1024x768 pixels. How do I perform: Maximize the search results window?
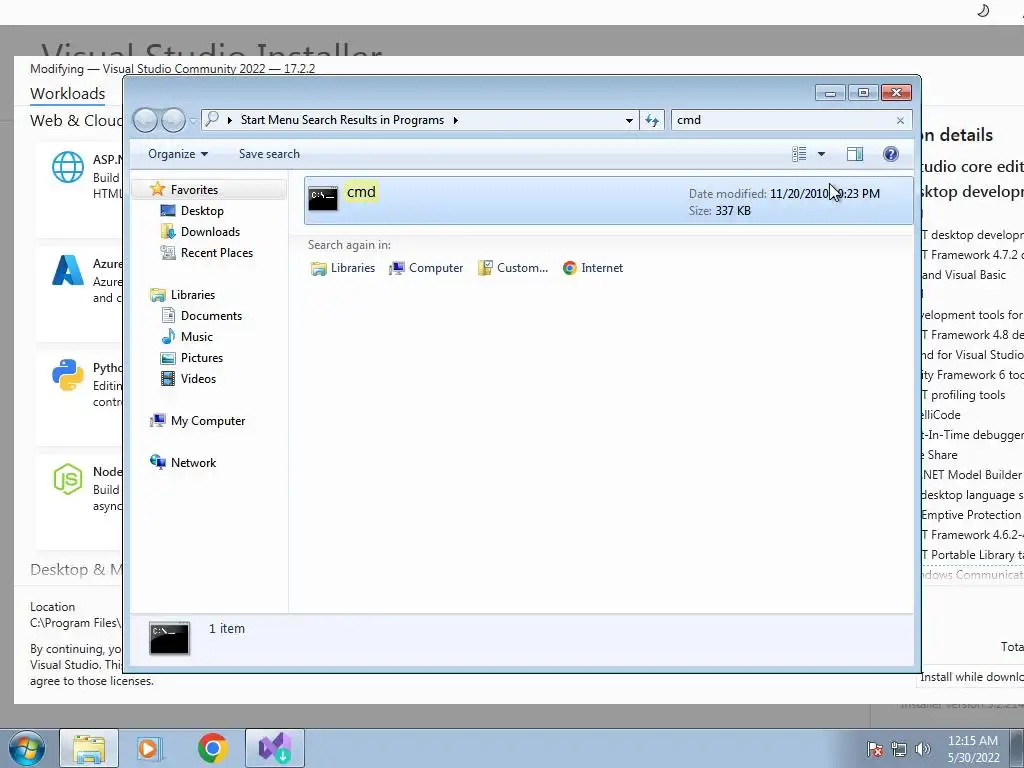tap(863, 93)
